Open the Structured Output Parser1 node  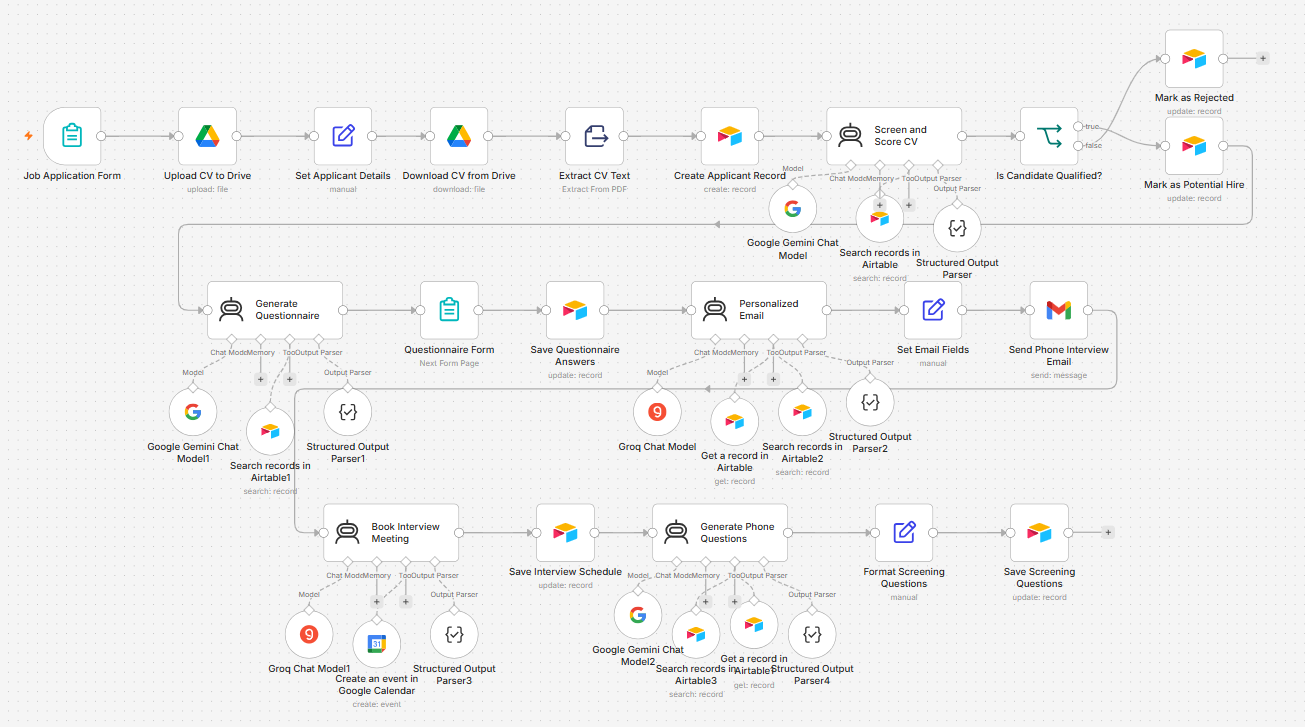point(348,412)
